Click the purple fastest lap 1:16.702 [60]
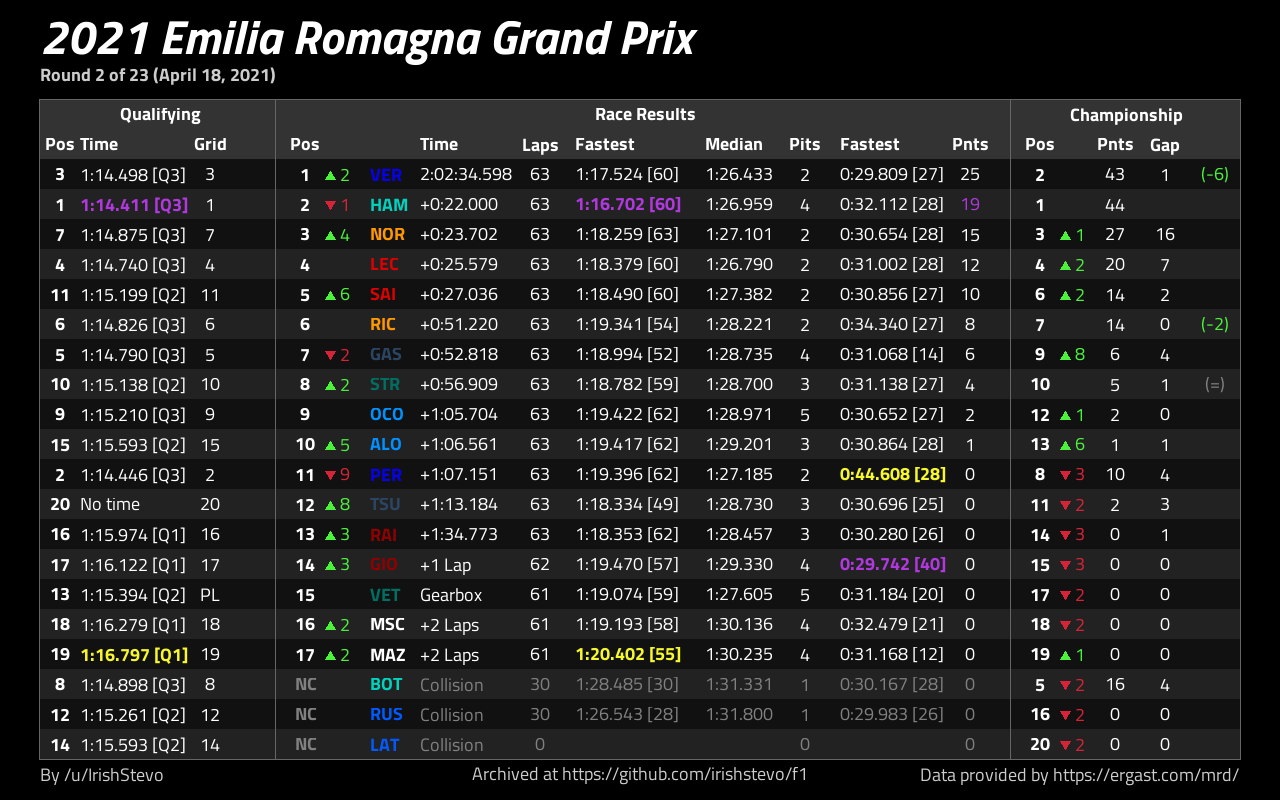 point(628,205)
